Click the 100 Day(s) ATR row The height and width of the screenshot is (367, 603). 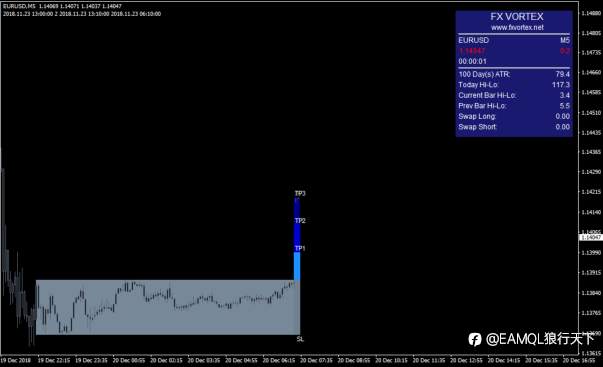[x=514, y=74]
